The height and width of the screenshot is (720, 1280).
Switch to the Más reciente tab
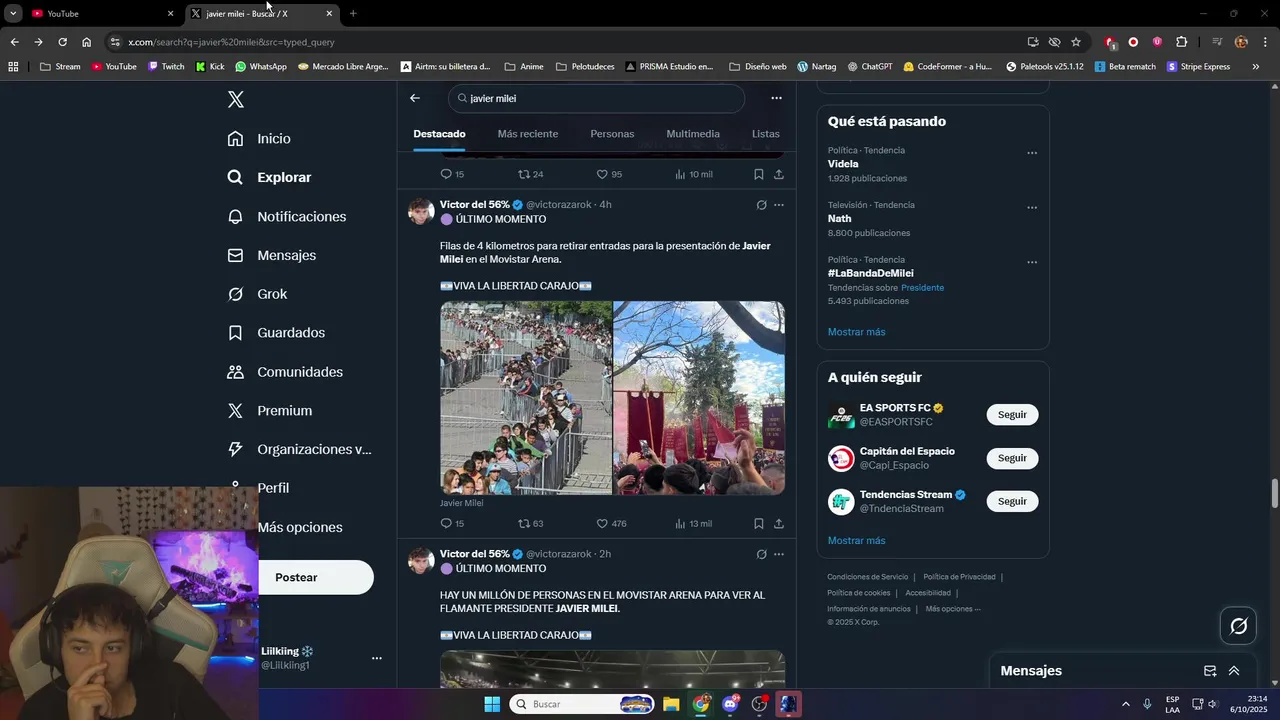coord(528,134)
